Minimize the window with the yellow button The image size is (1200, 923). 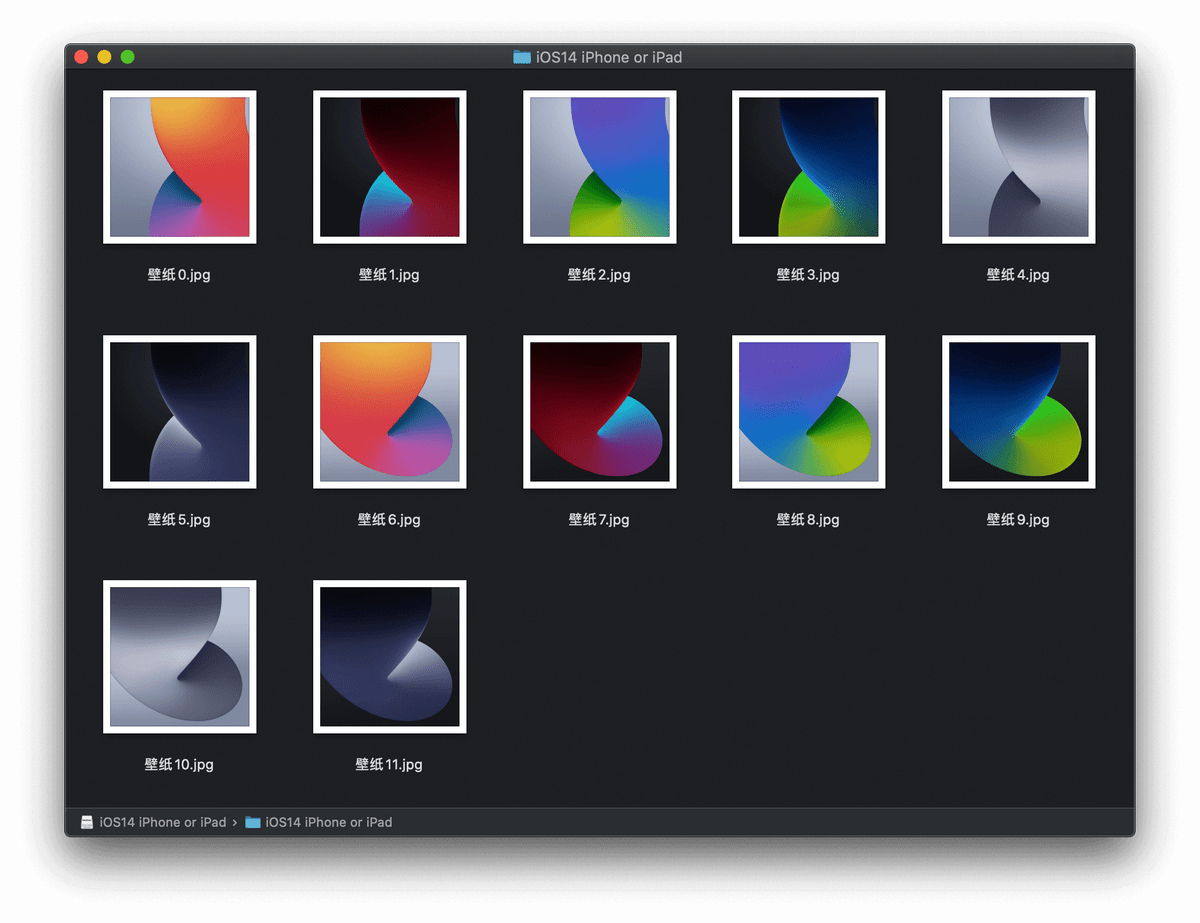click(x=104, y=57)
